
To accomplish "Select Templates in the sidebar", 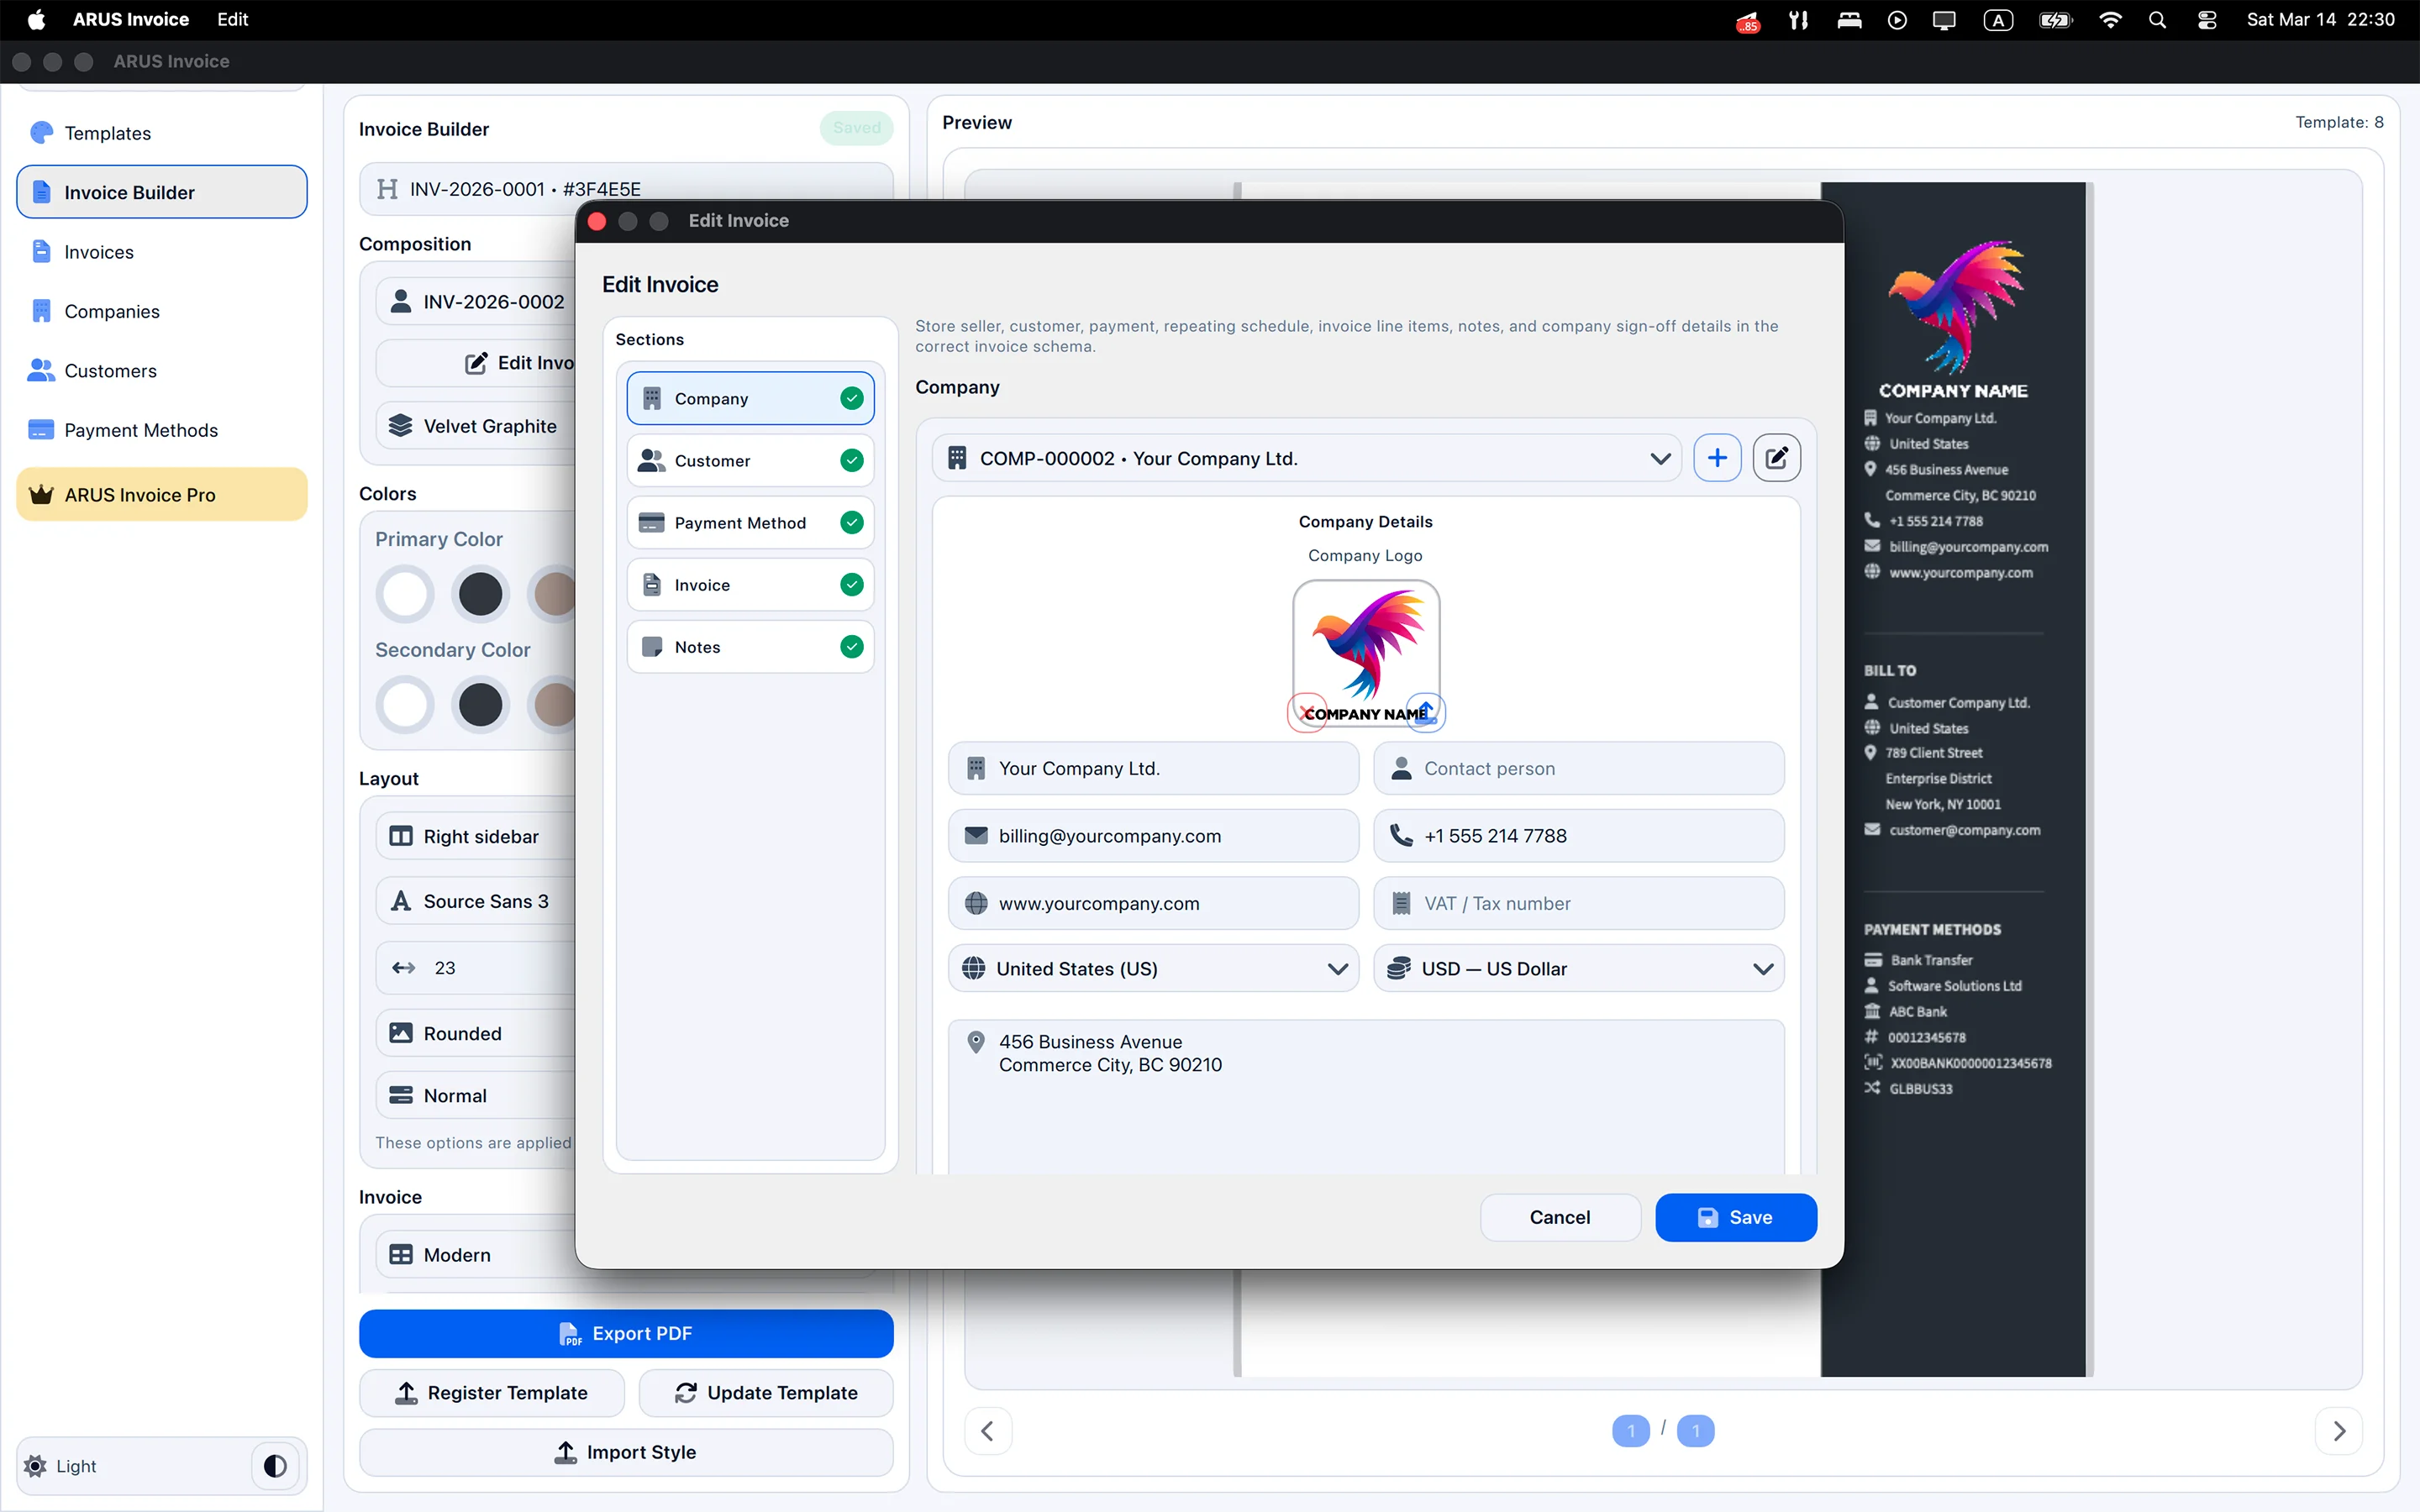I will pos(107,132).
